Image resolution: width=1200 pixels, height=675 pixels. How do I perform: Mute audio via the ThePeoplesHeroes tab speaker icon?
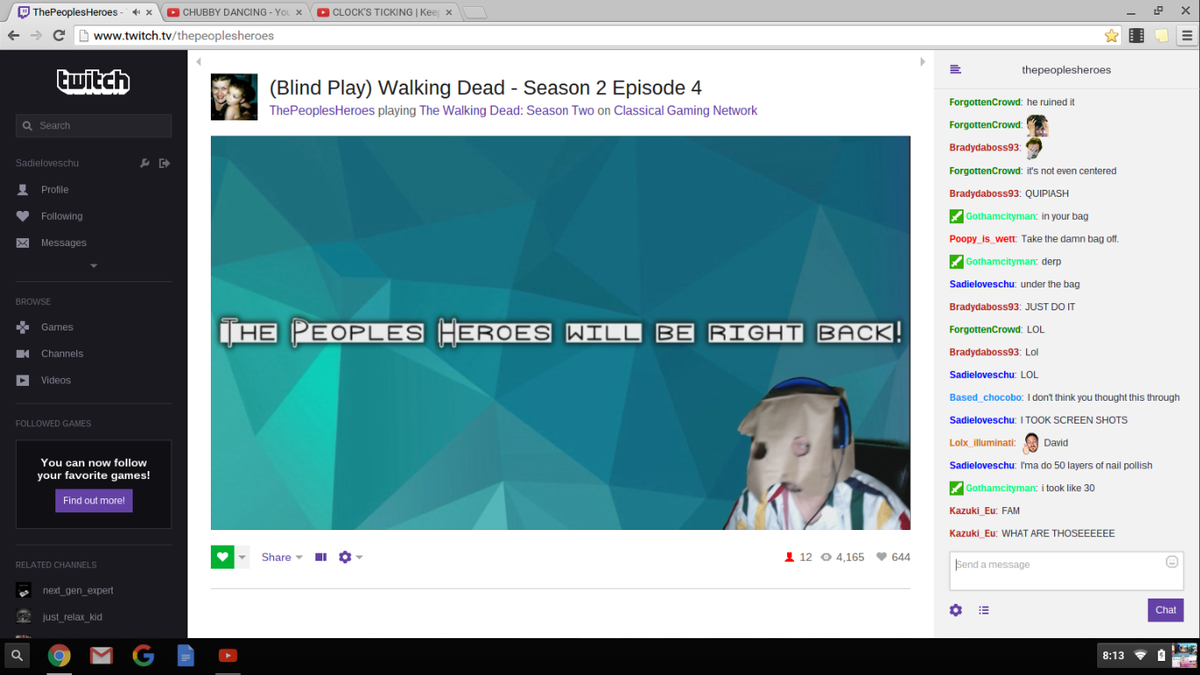point(135,12)
